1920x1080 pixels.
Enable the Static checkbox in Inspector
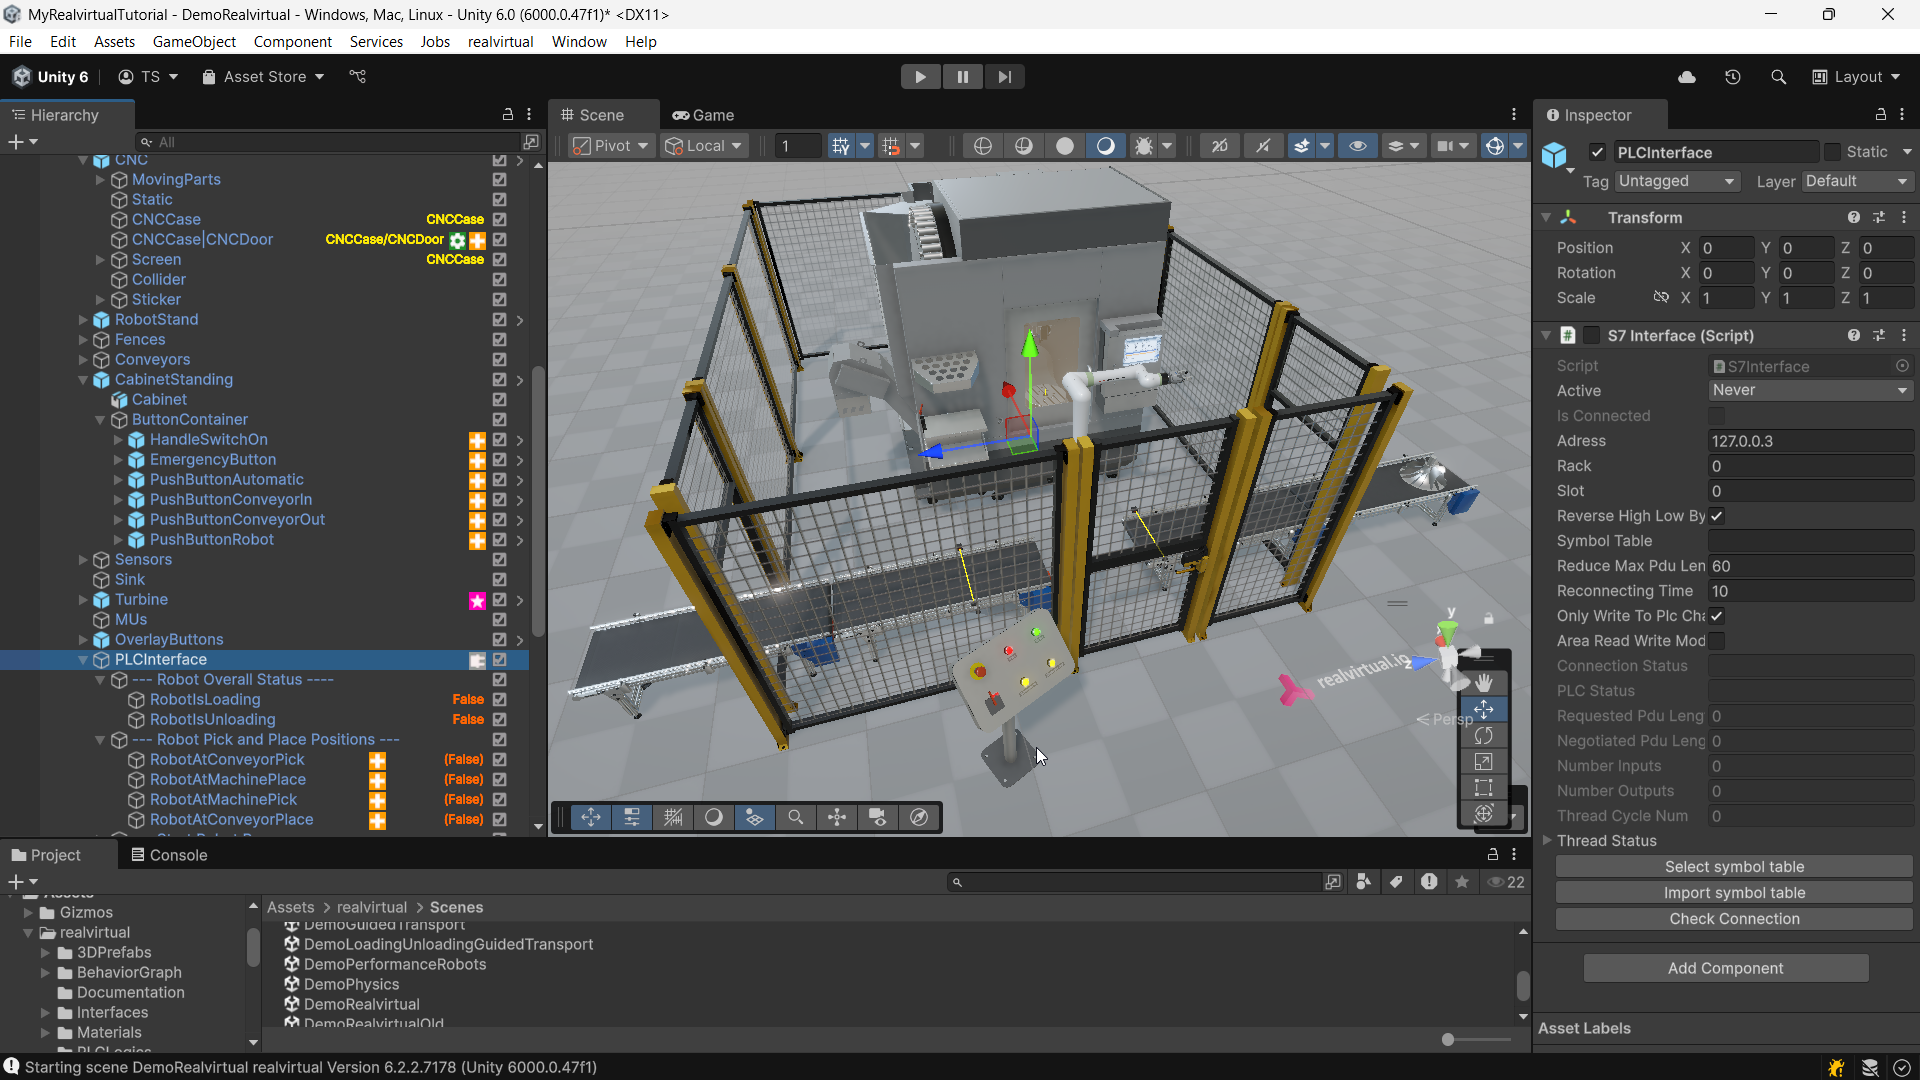point(1832,152)
